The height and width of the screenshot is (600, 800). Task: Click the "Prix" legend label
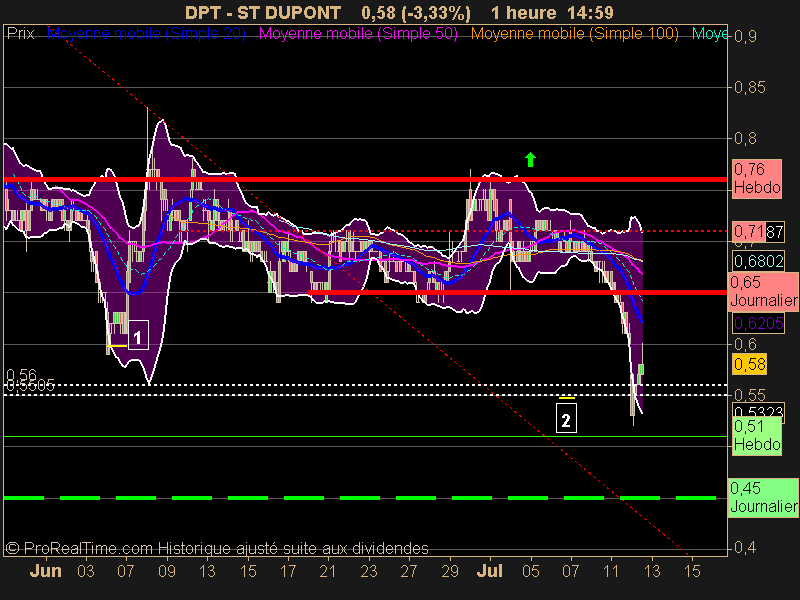tap(20, 34)
